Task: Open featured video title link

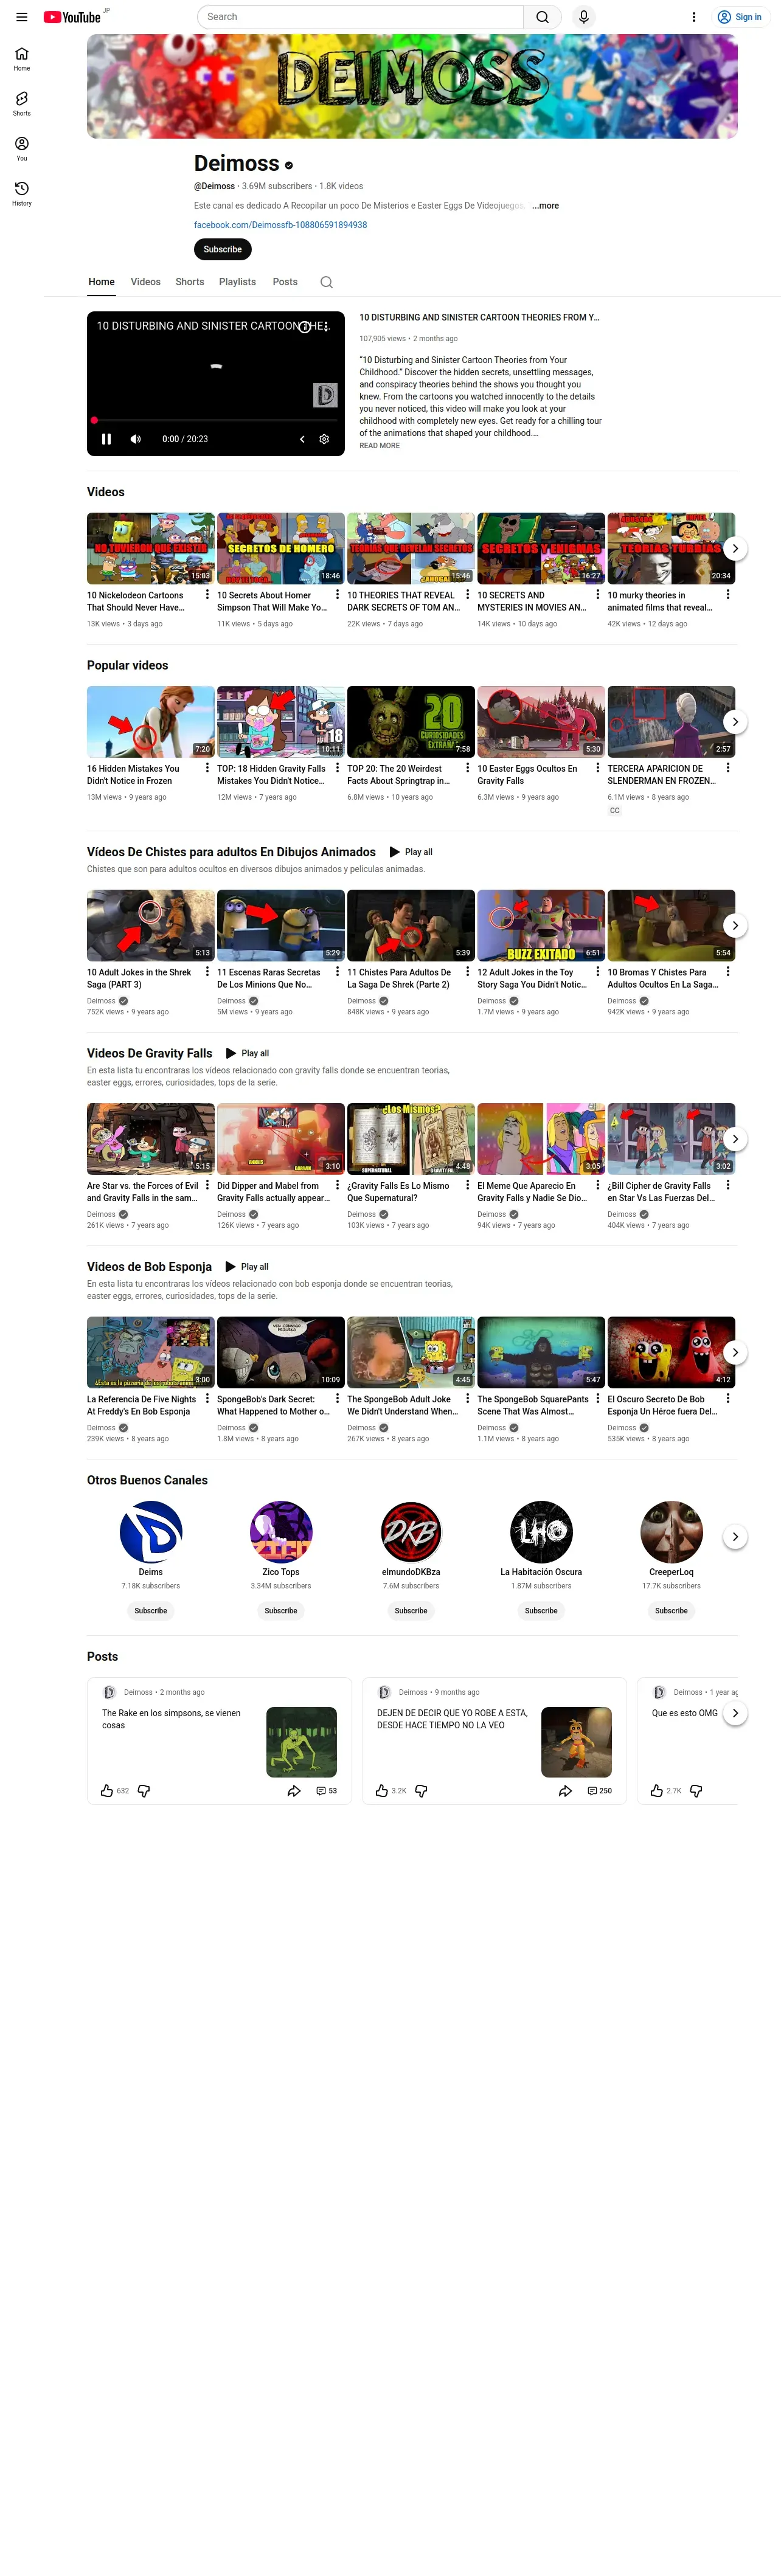Action: coord(479,318)
